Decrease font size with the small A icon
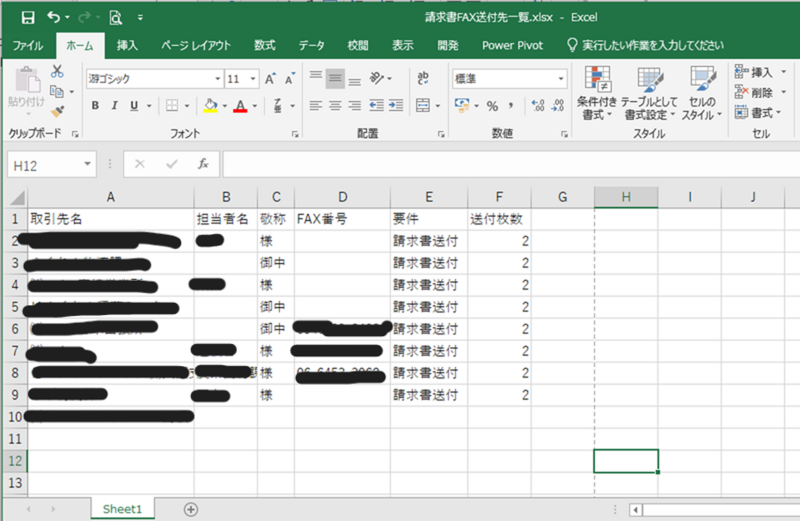This screenshot has height=521, width=800. 290,79
